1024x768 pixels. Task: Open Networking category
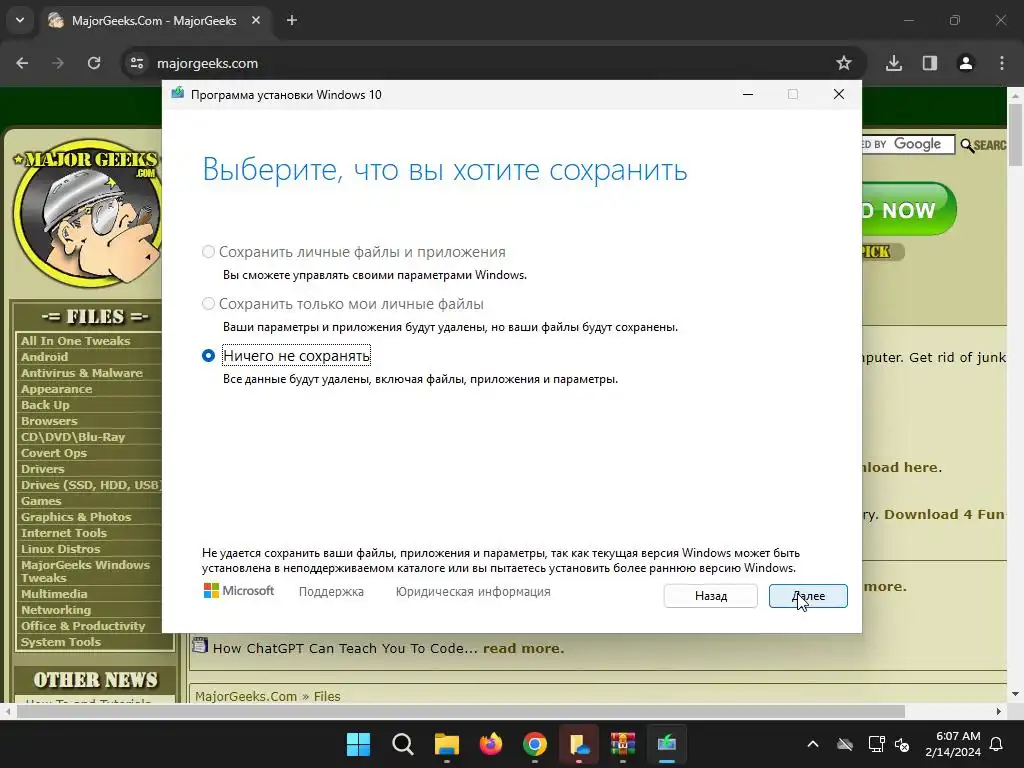[x=56, y=610]
